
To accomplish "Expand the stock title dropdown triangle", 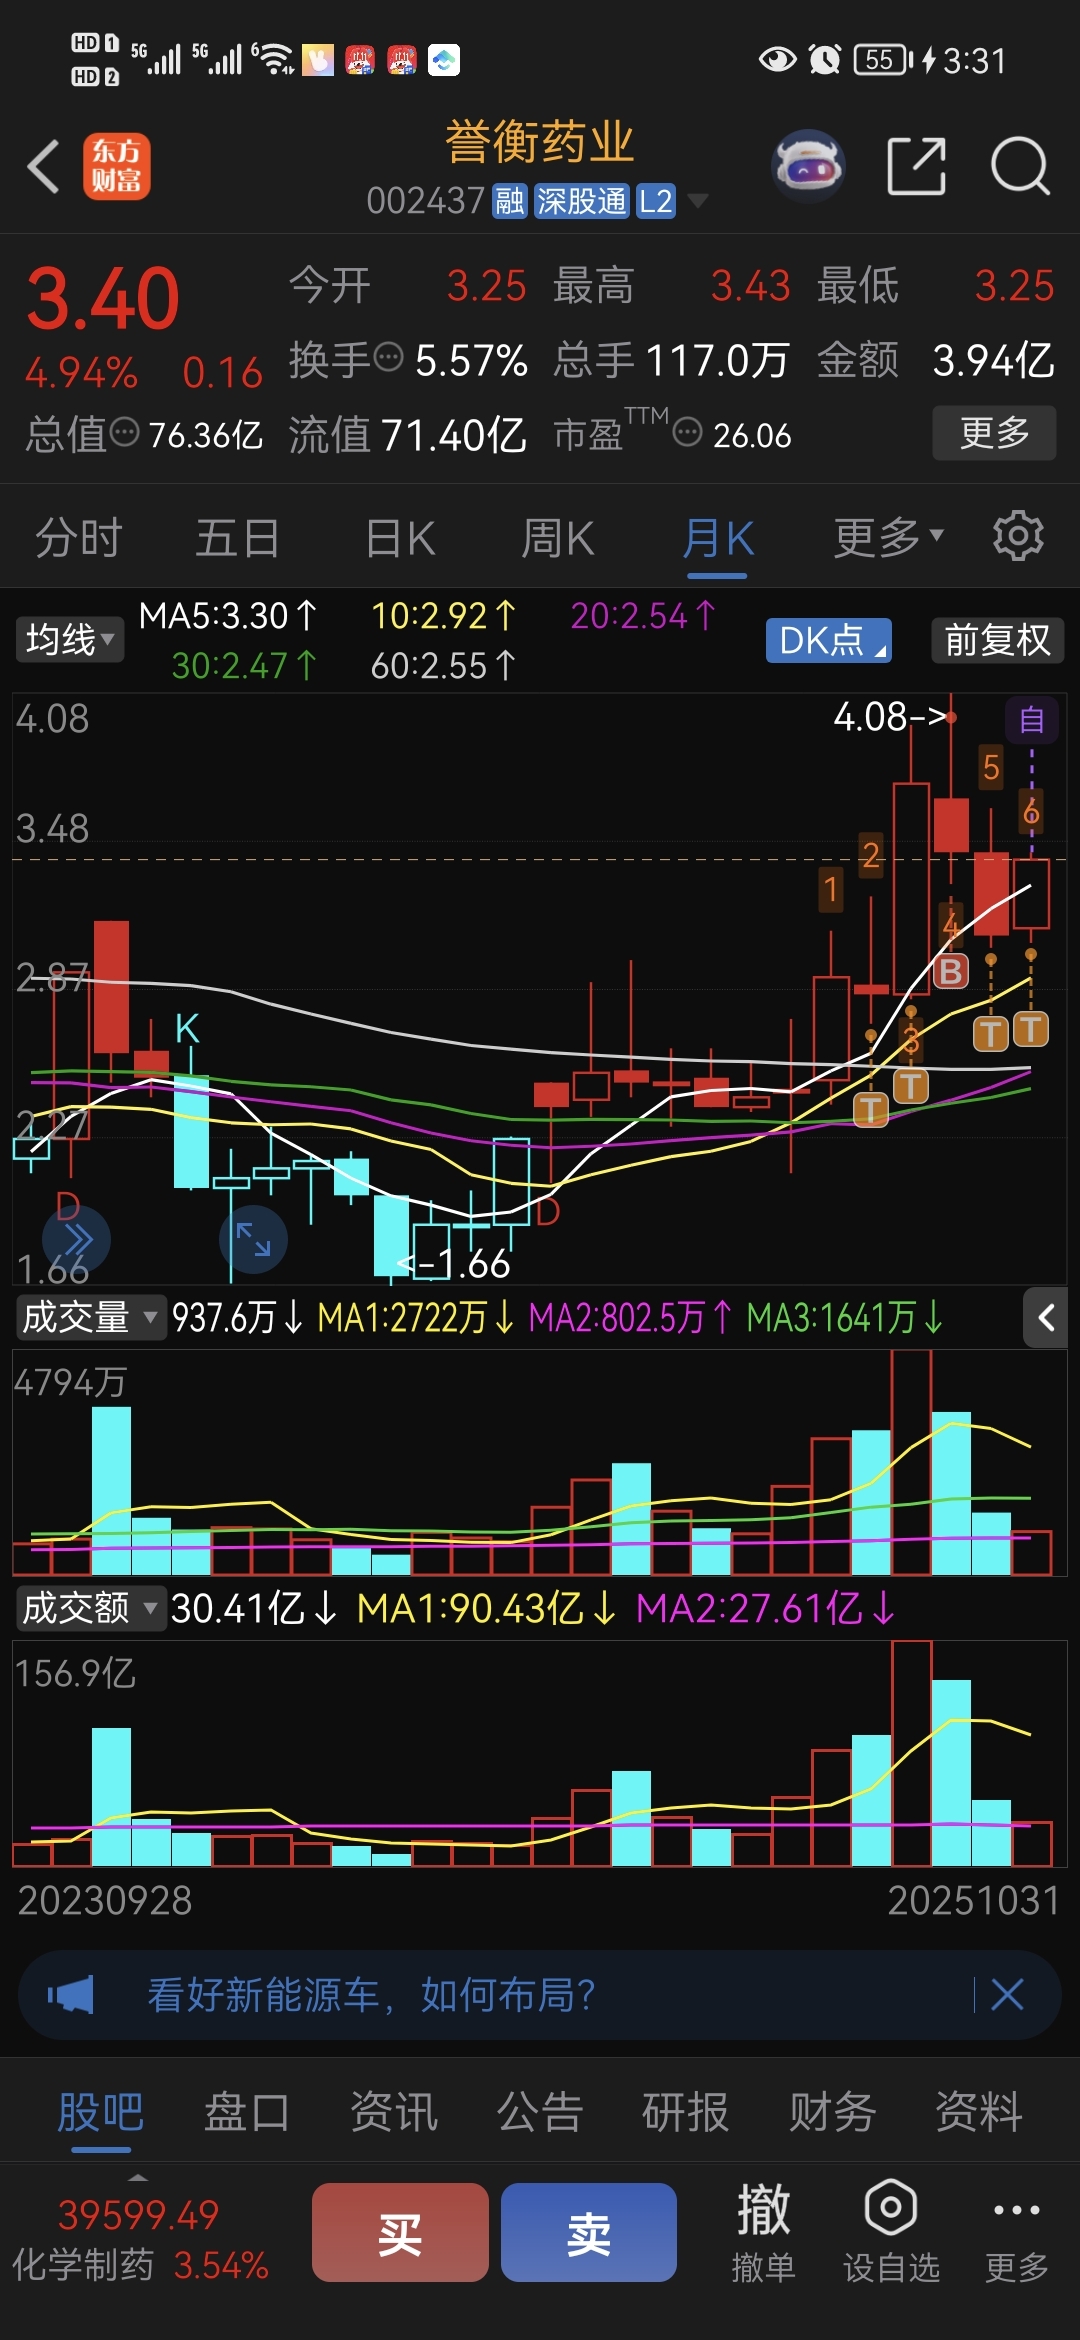I will (x=697, y=201).
